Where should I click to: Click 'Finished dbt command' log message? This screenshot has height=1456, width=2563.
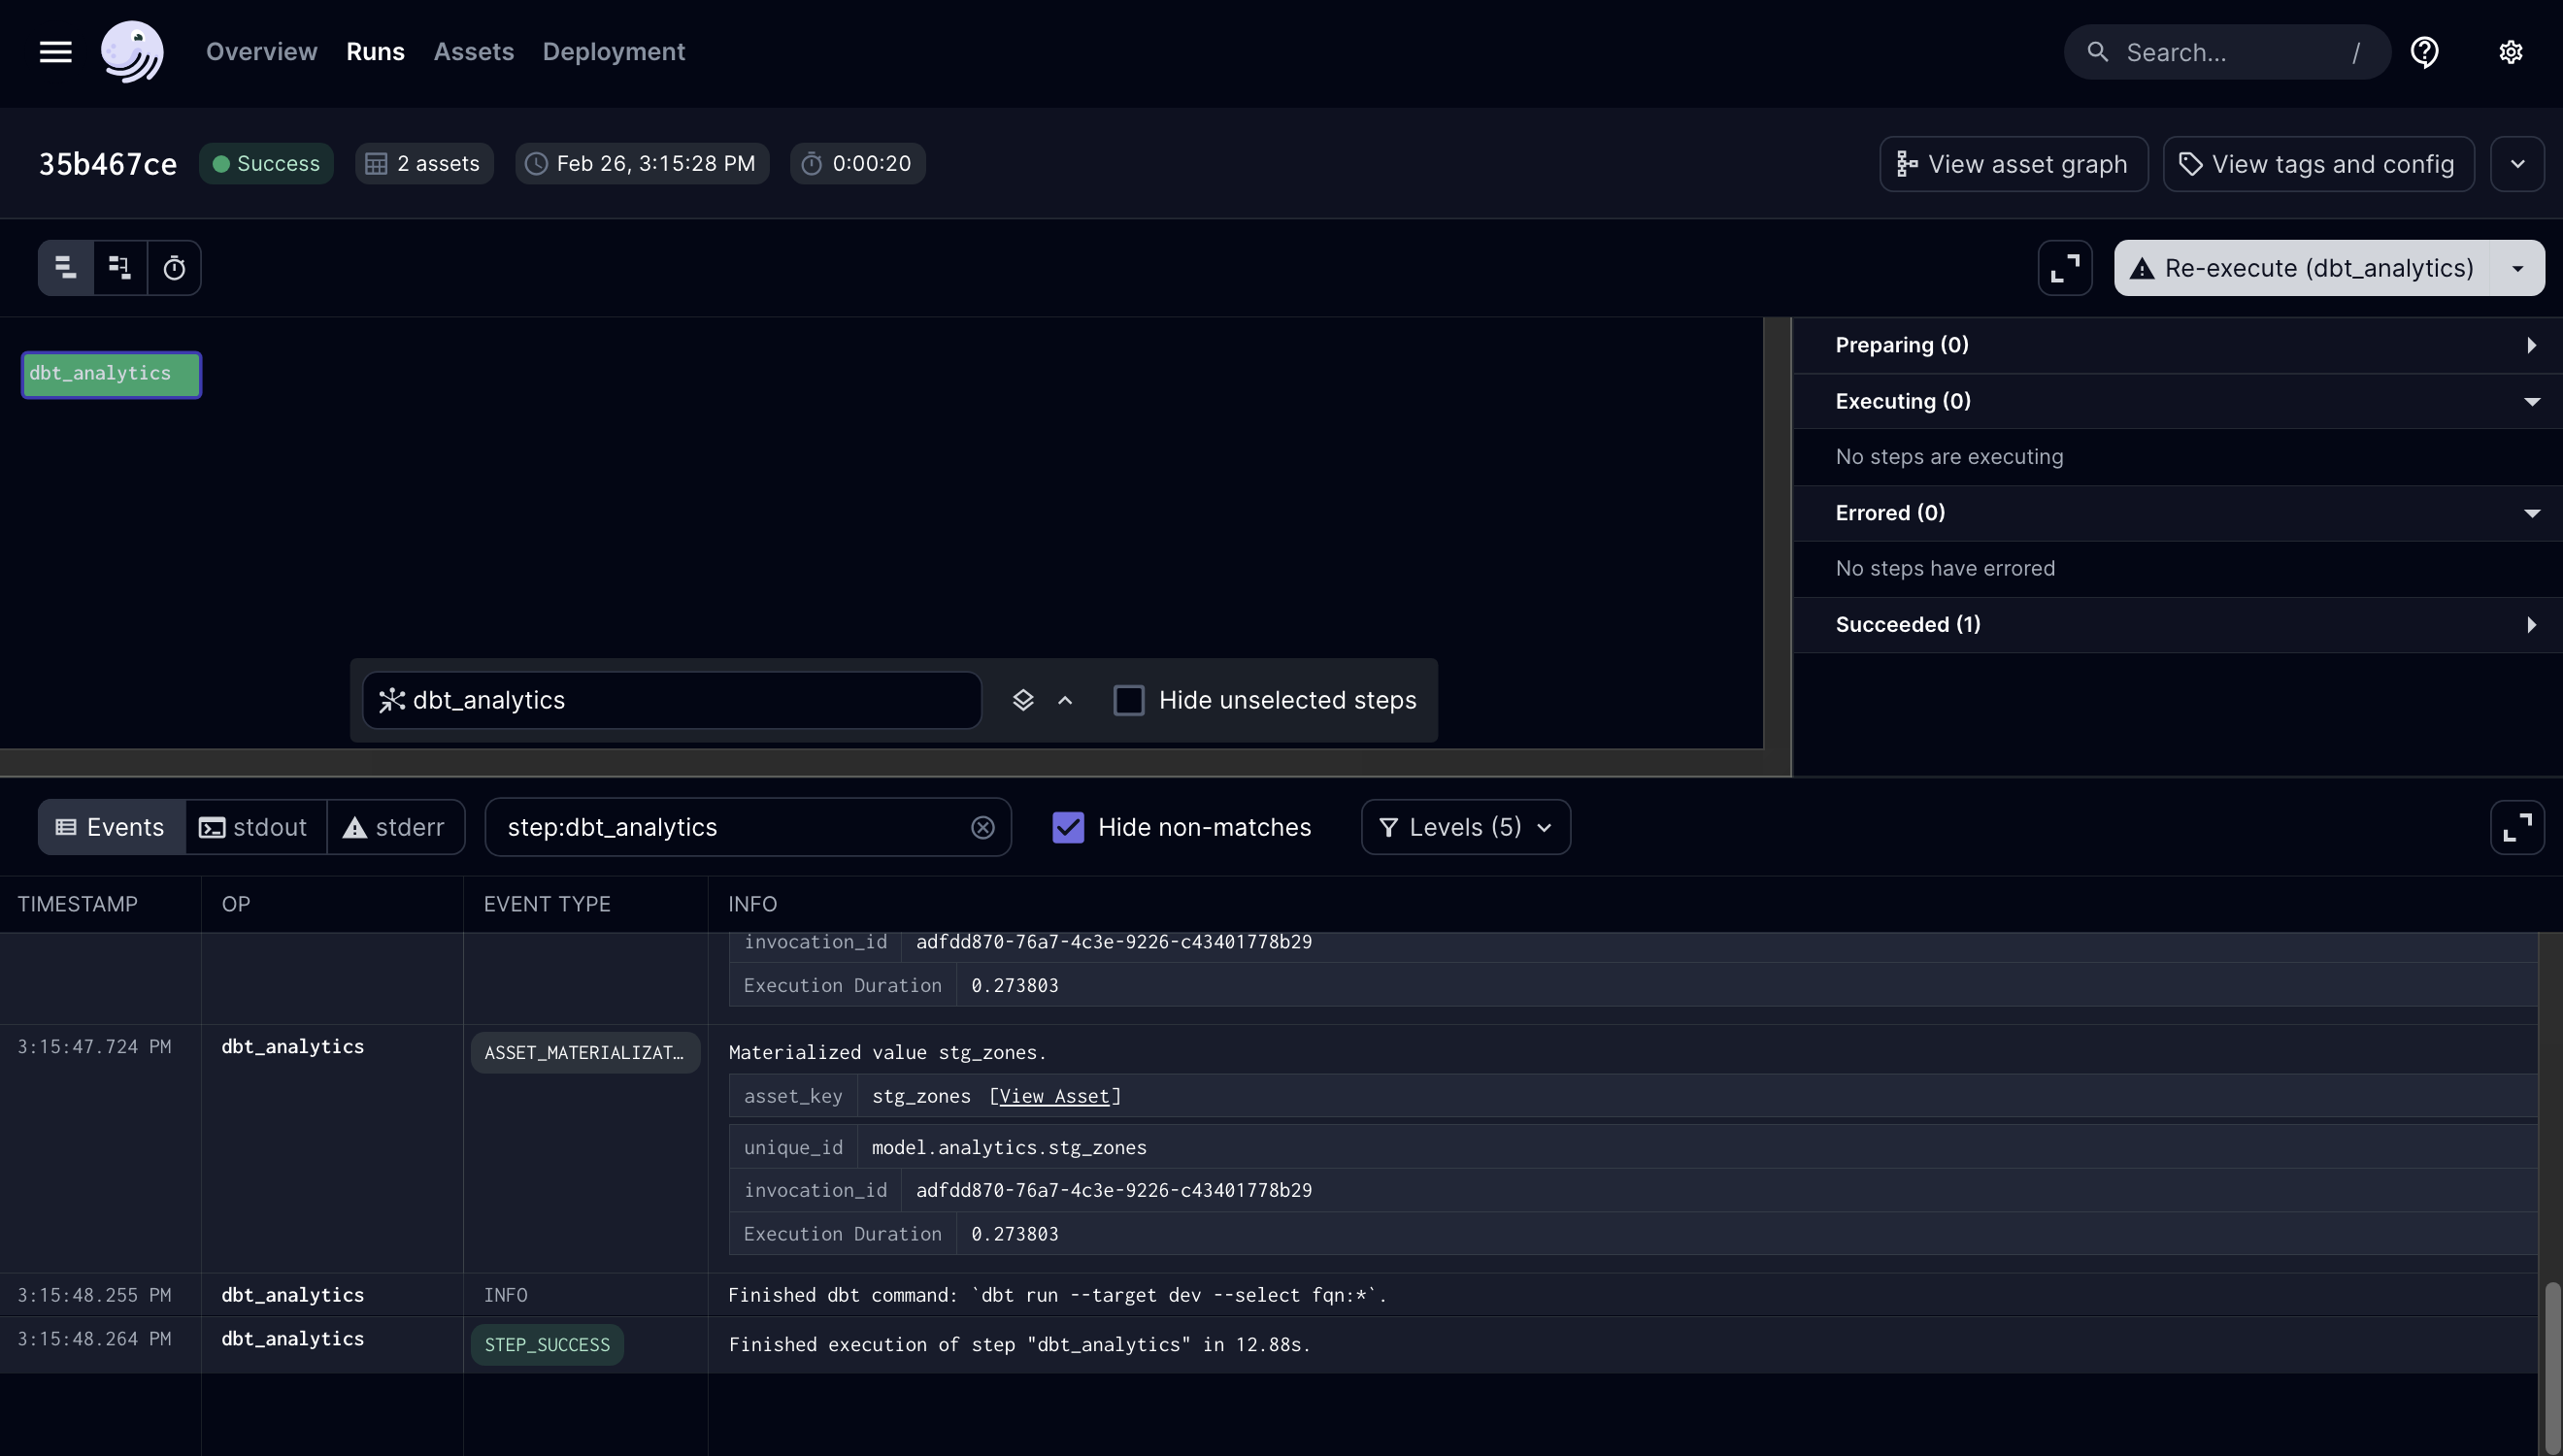pyautogui.click(x=1057, y=1295)
